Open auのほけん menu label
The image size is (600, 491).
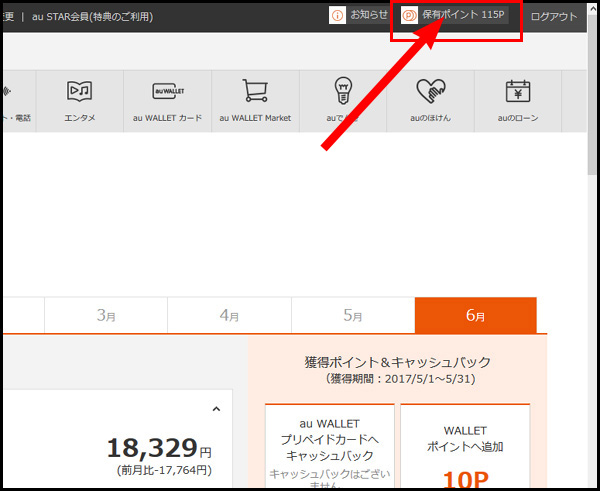point(430,118)
